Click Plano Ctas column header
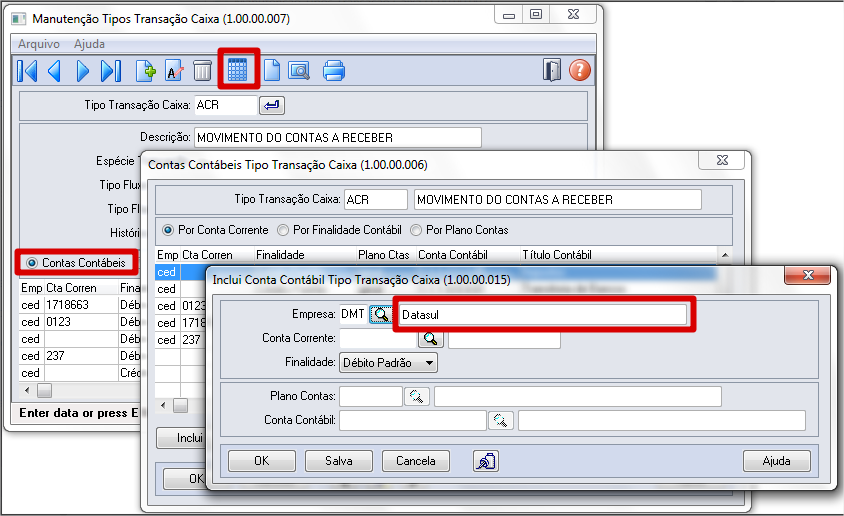Image resolution: width=844 pixels, height=516 pixels. [384, 255]
